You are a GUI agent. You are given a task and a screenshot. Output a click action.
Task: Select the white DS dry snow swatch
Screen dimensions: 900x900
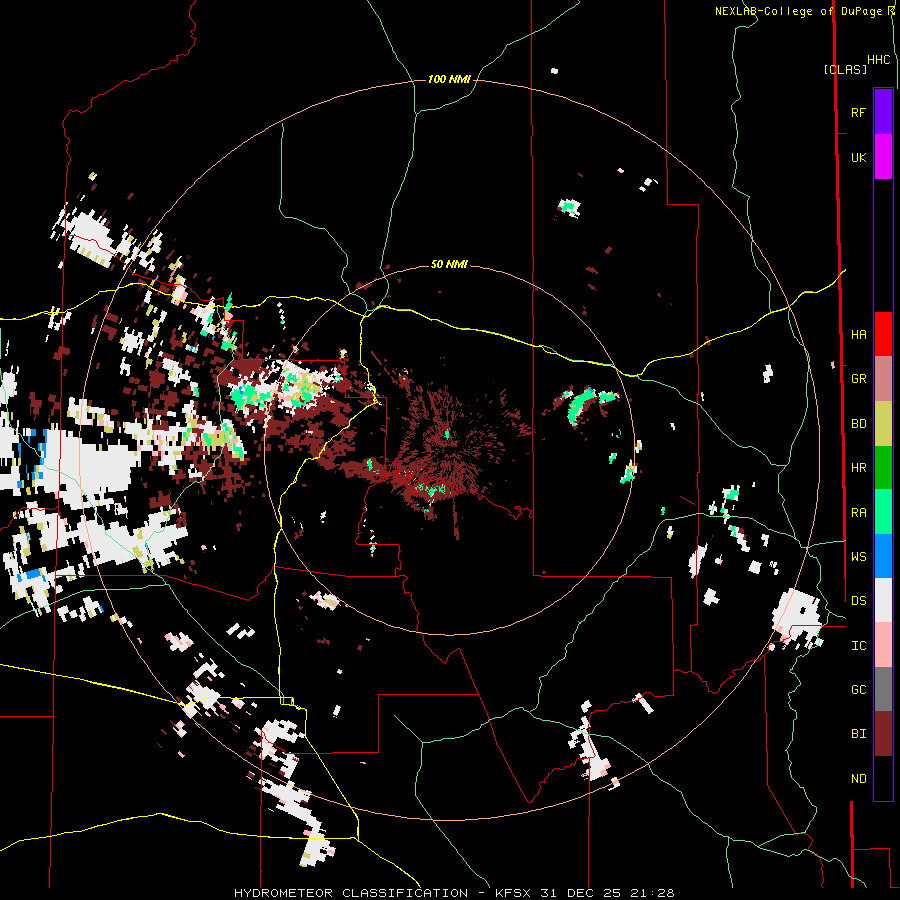[883, 600]
